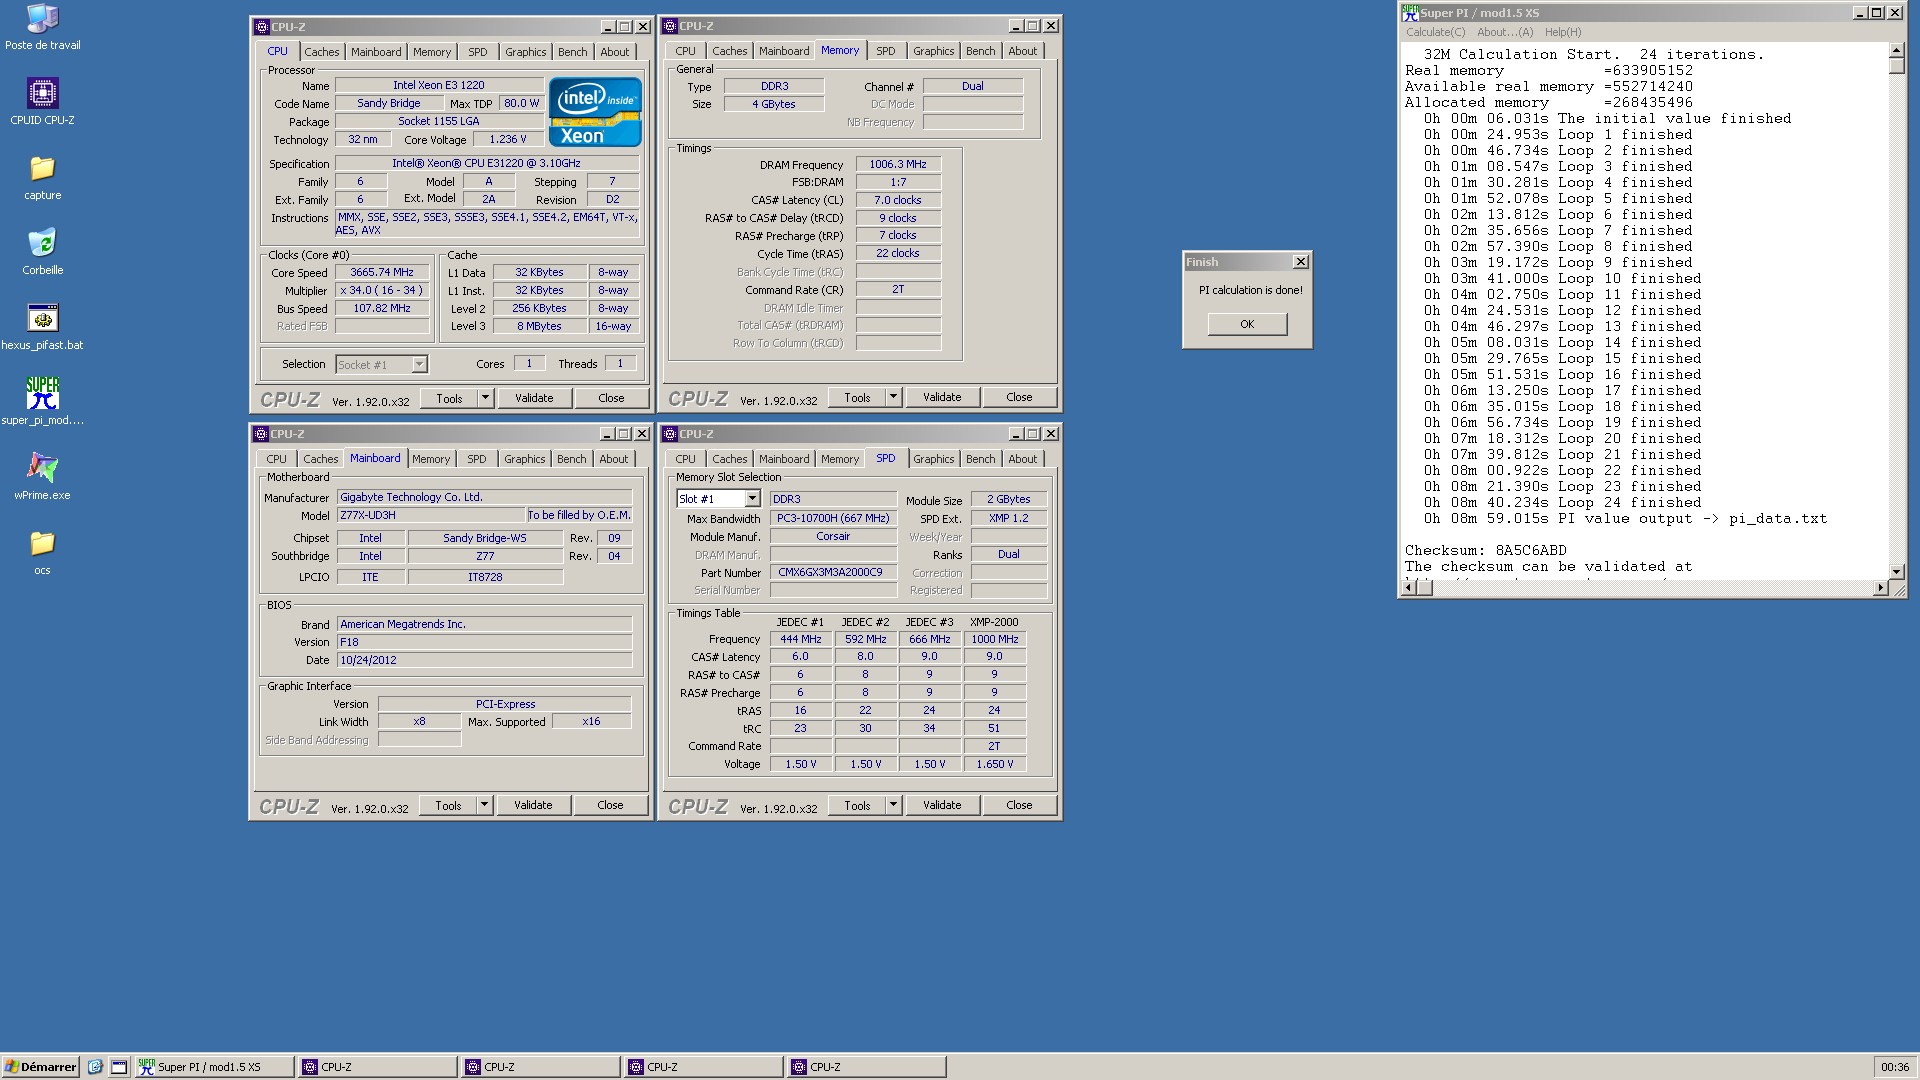Open Tools dropdown arrow in CPU window

(485, 398)
